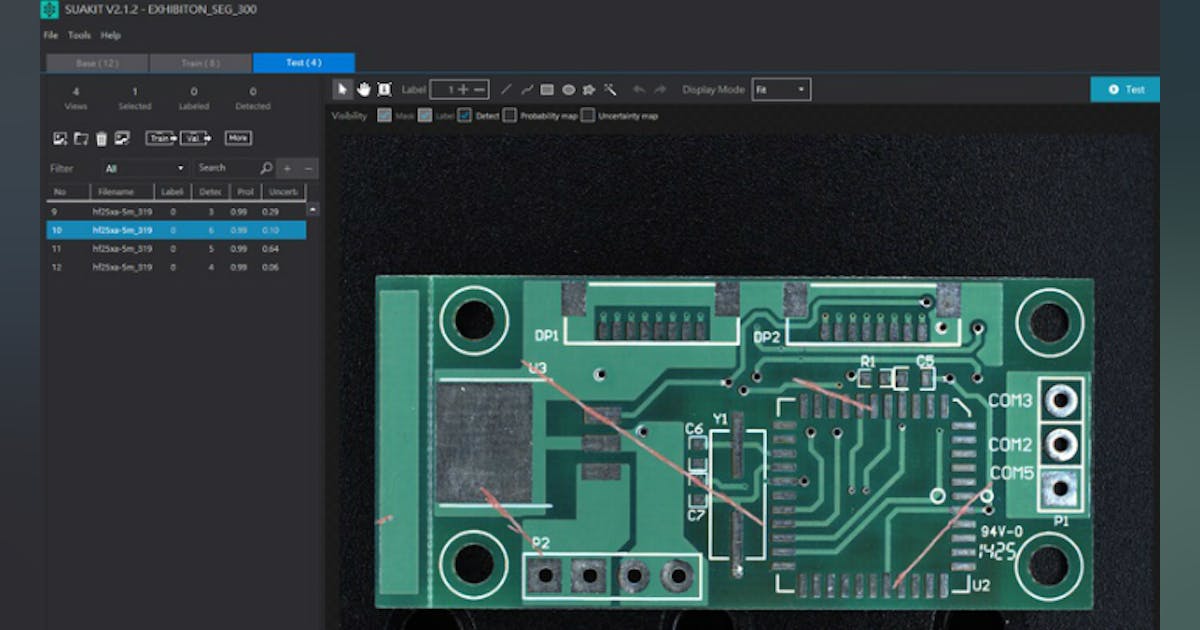Open the Display Mode dropdown set to Fit
This screenshot has width=1200, height=630.
(x=781, y=89)
